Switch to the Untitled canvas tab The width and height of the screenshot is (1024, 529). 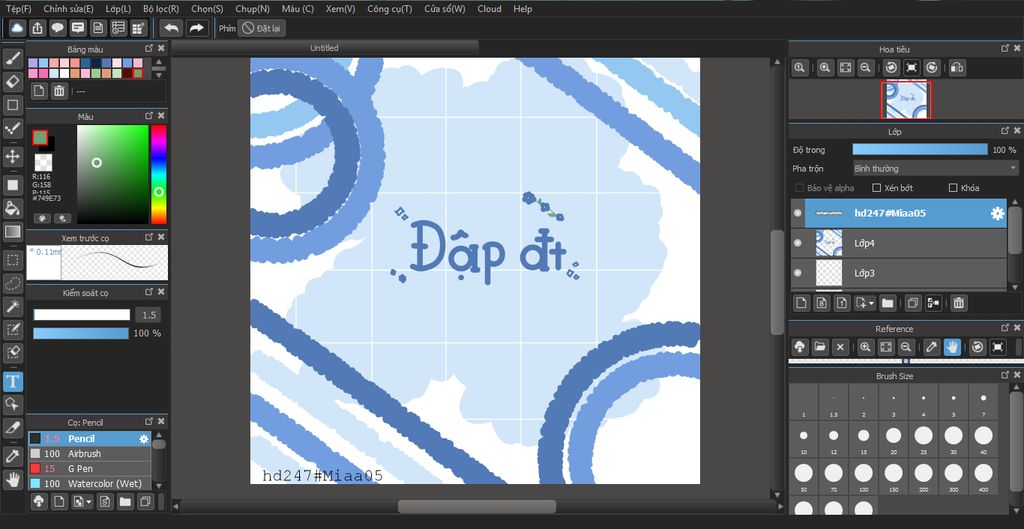click(x=325, y=48)
